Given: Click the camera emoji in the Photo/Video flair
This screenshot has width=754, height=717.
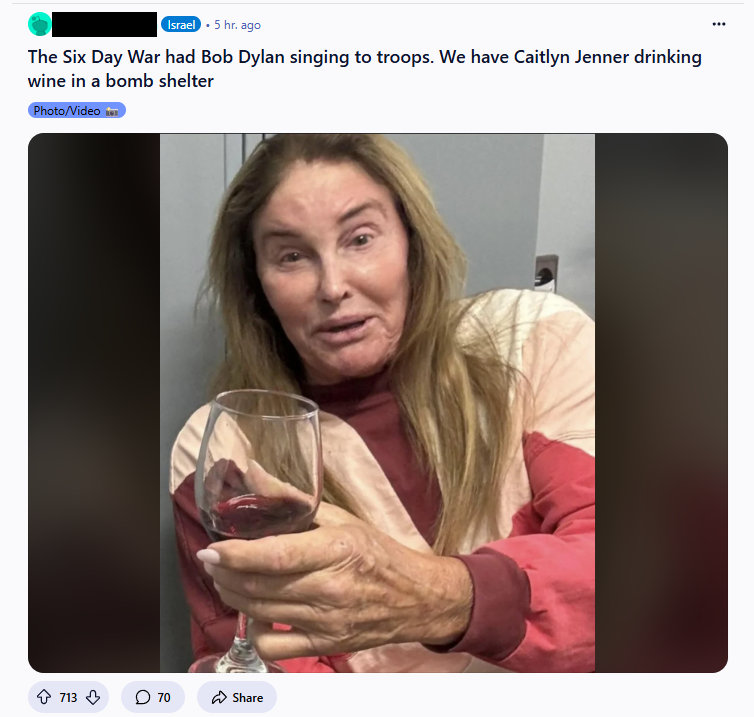Looking at the screenshot, I should (112, 111).
